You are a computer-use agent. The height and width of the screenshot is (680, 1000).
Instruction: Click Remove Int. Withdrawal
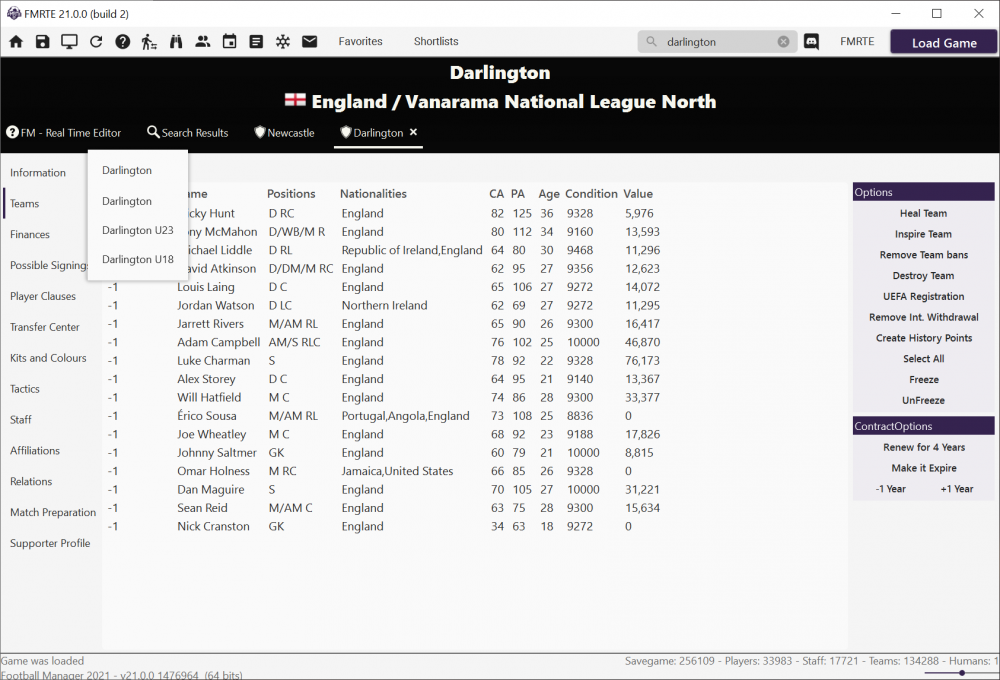coord(923,318)
